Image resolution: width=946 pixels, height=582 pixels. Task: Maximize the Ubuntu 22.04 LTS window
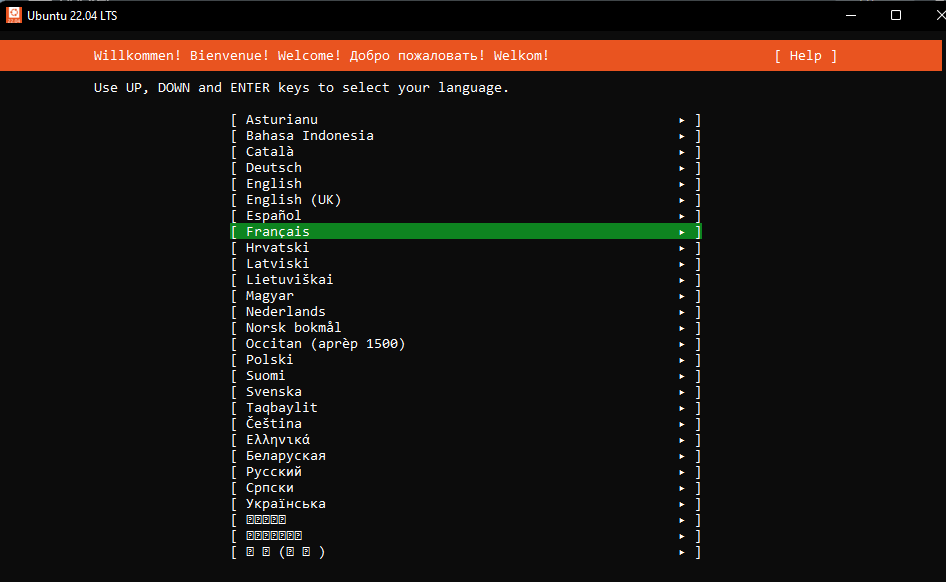(896, 15)
